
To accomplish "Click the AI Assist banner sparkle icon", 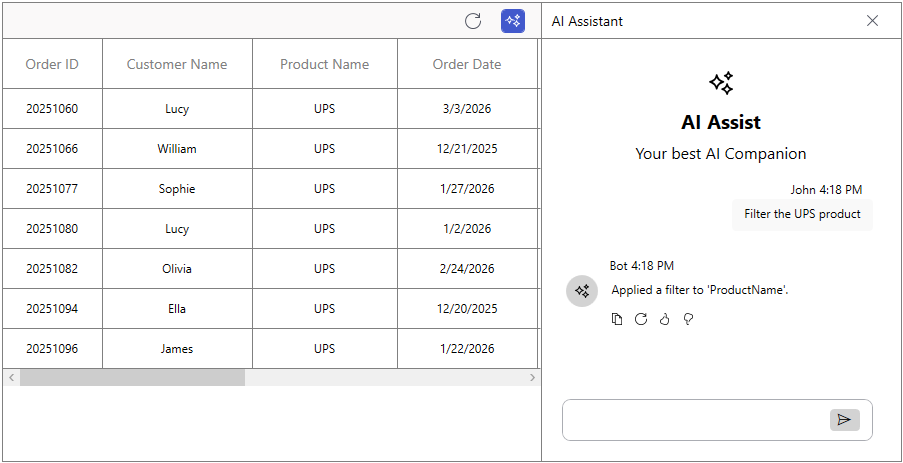I will tap(721, 84).
